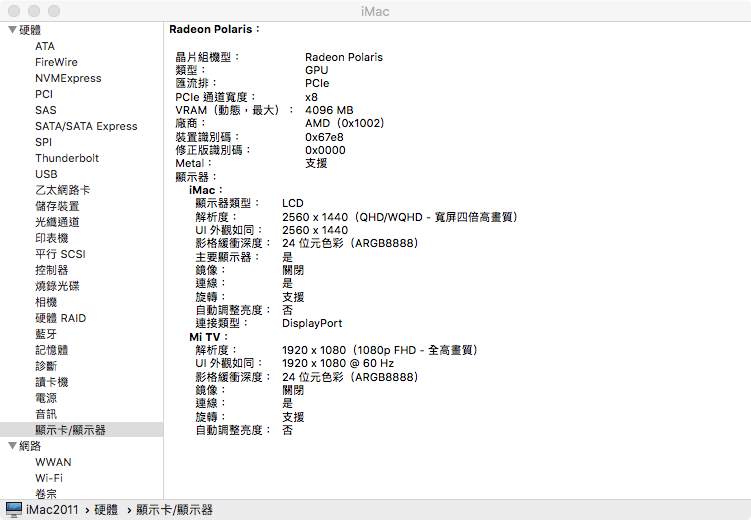Select 硬體 RAID entry
The width and height of the screenshot is (751, 520).
[x=60, y=318]
